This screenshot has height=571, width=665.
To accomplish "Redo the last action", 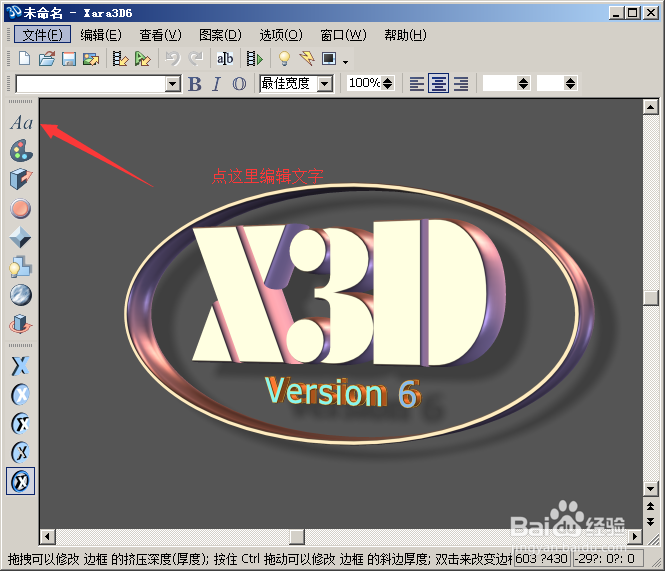I will point(196,58).
